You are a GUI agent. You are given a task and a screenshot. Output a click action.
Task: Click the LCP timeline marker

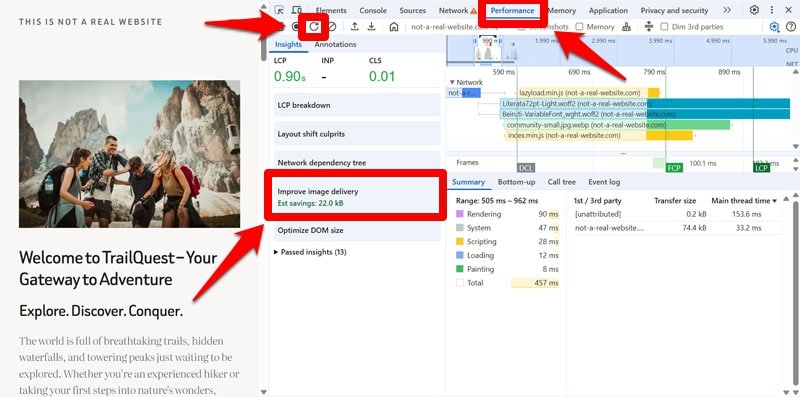pyautogui.click(x=761, y=168)
